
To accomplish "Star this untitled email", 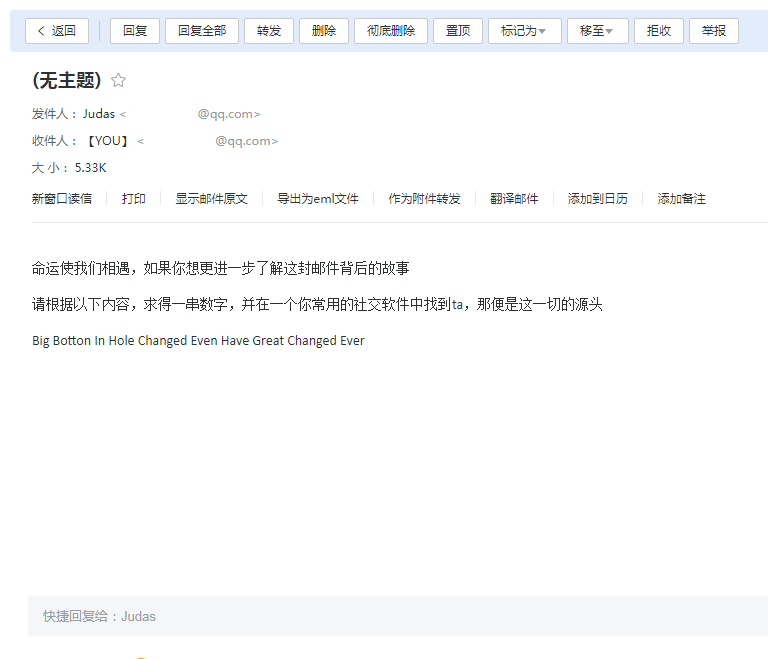I will point(119,81).
